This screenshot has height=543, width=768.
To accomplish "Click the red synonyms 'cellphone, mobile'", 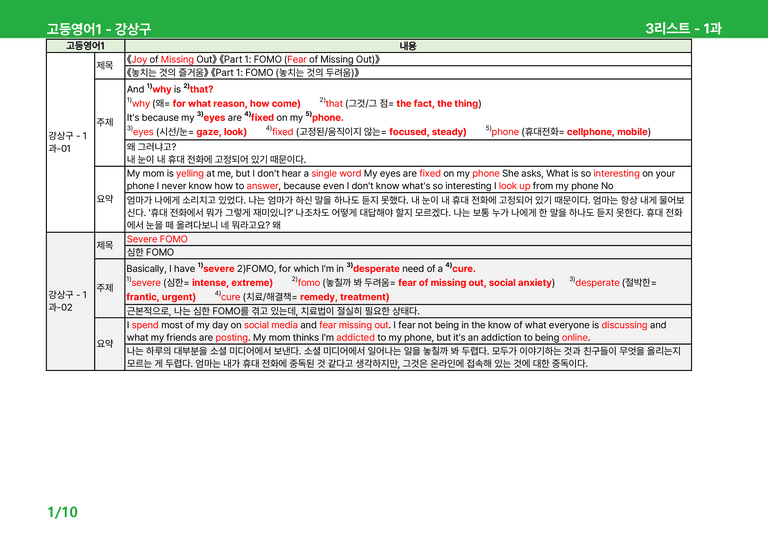I will coord(607,132).
